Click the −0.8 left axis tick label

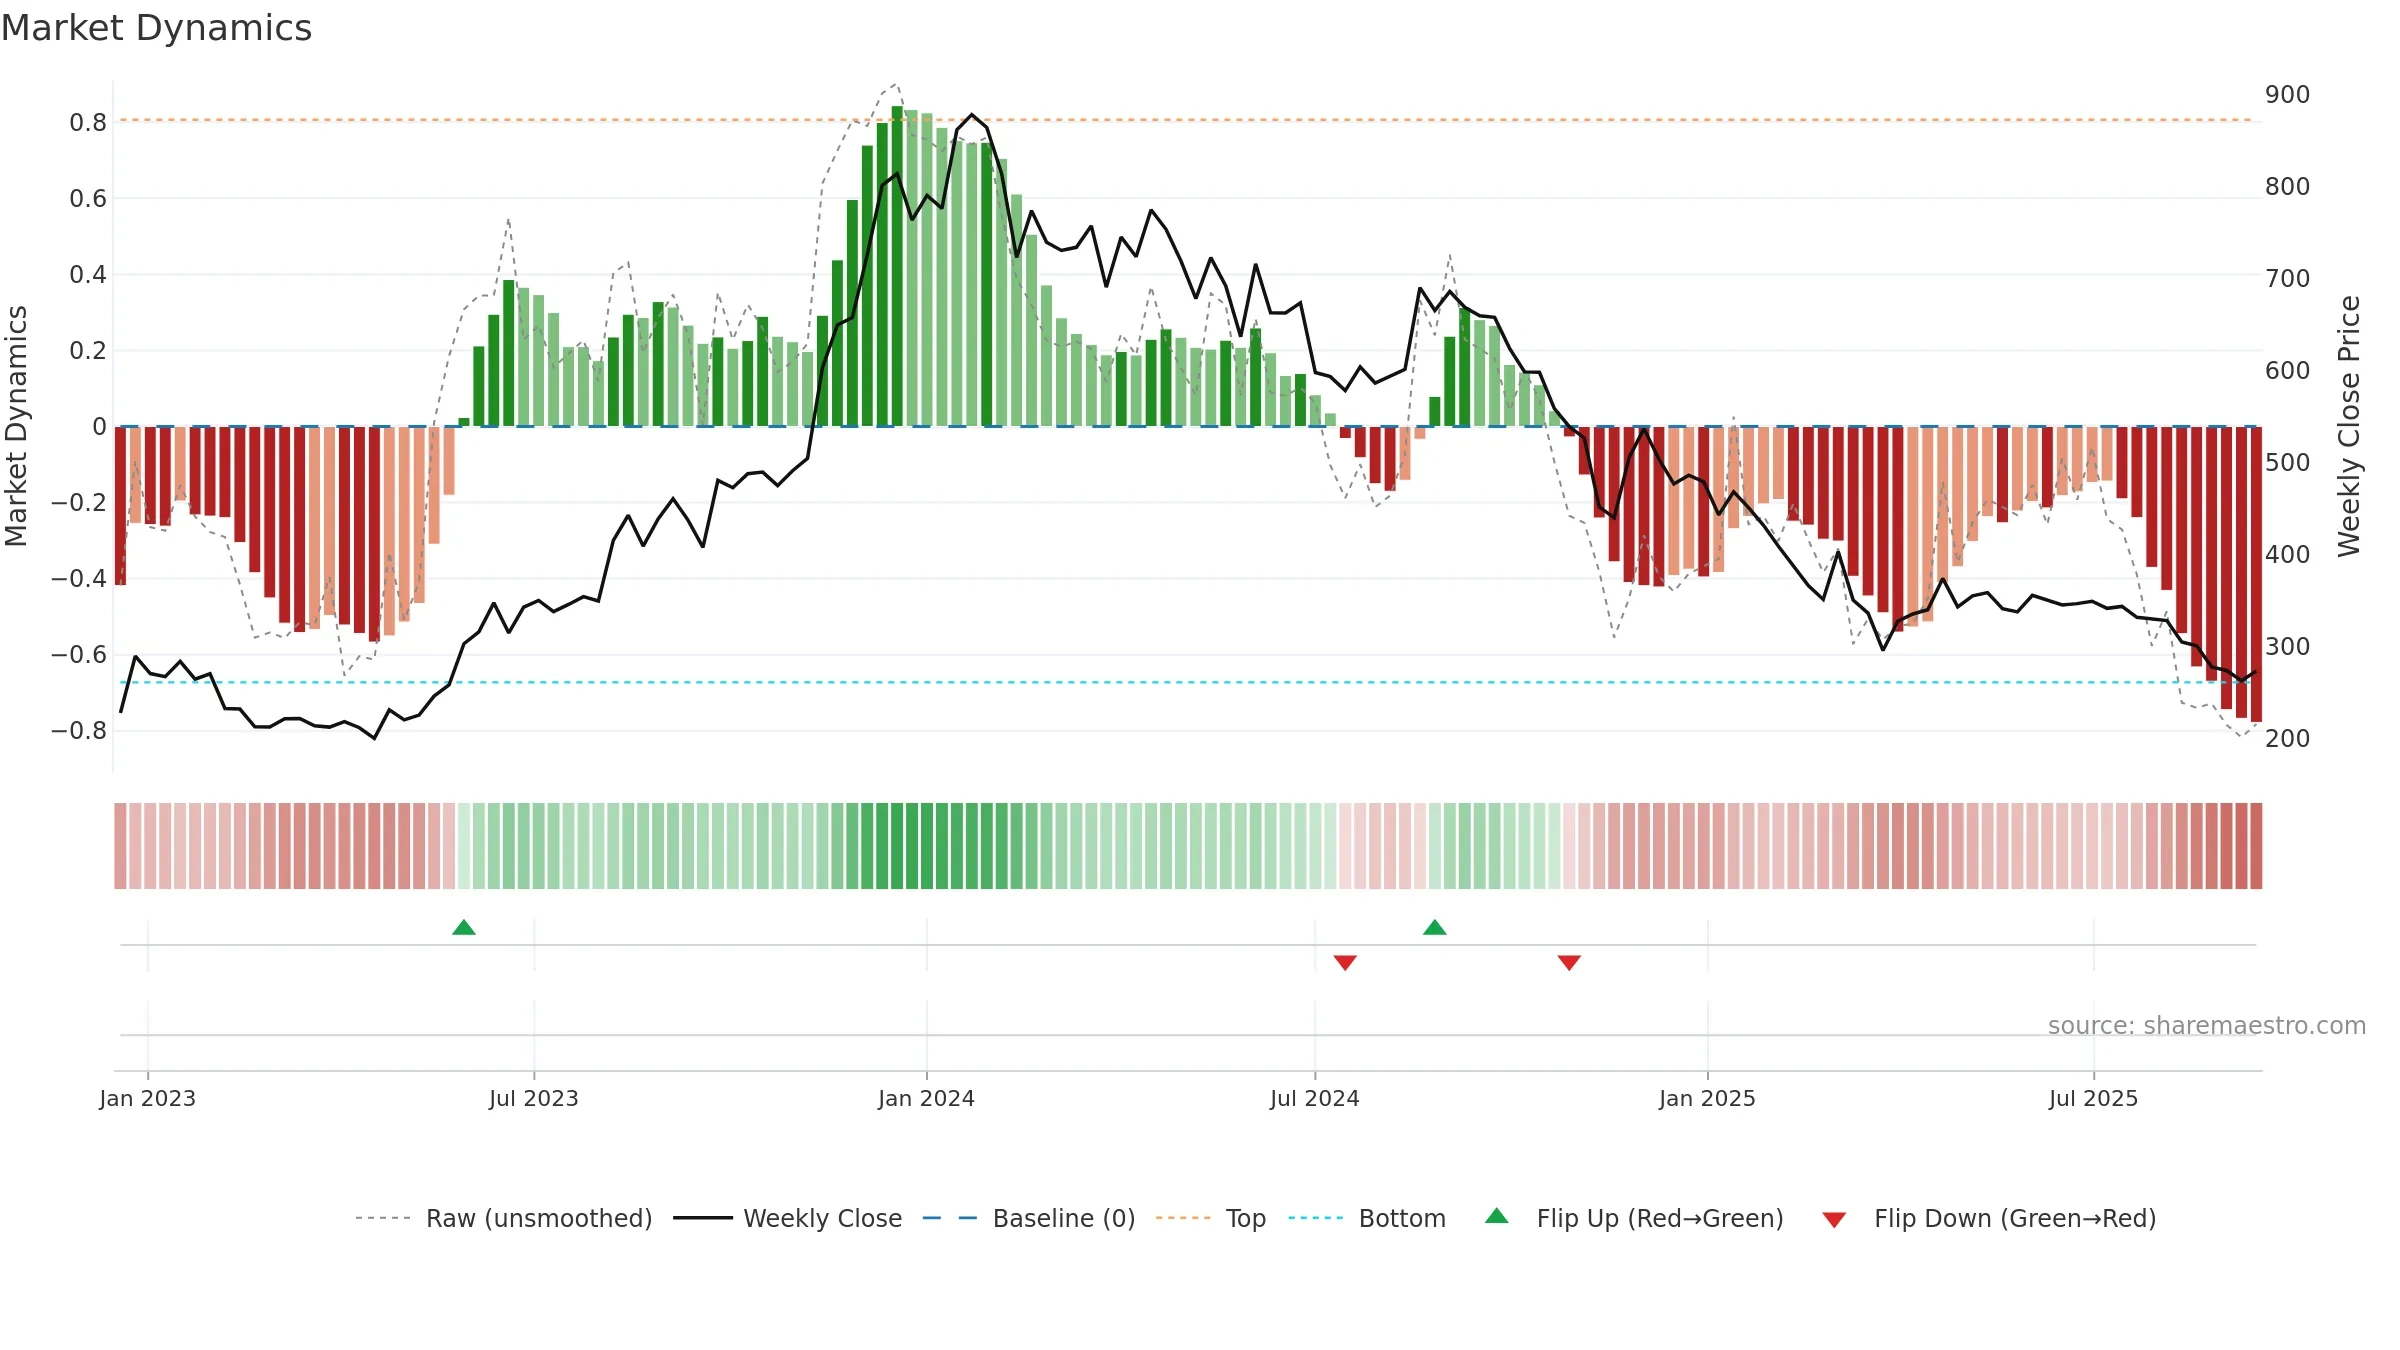pos(79,731)
